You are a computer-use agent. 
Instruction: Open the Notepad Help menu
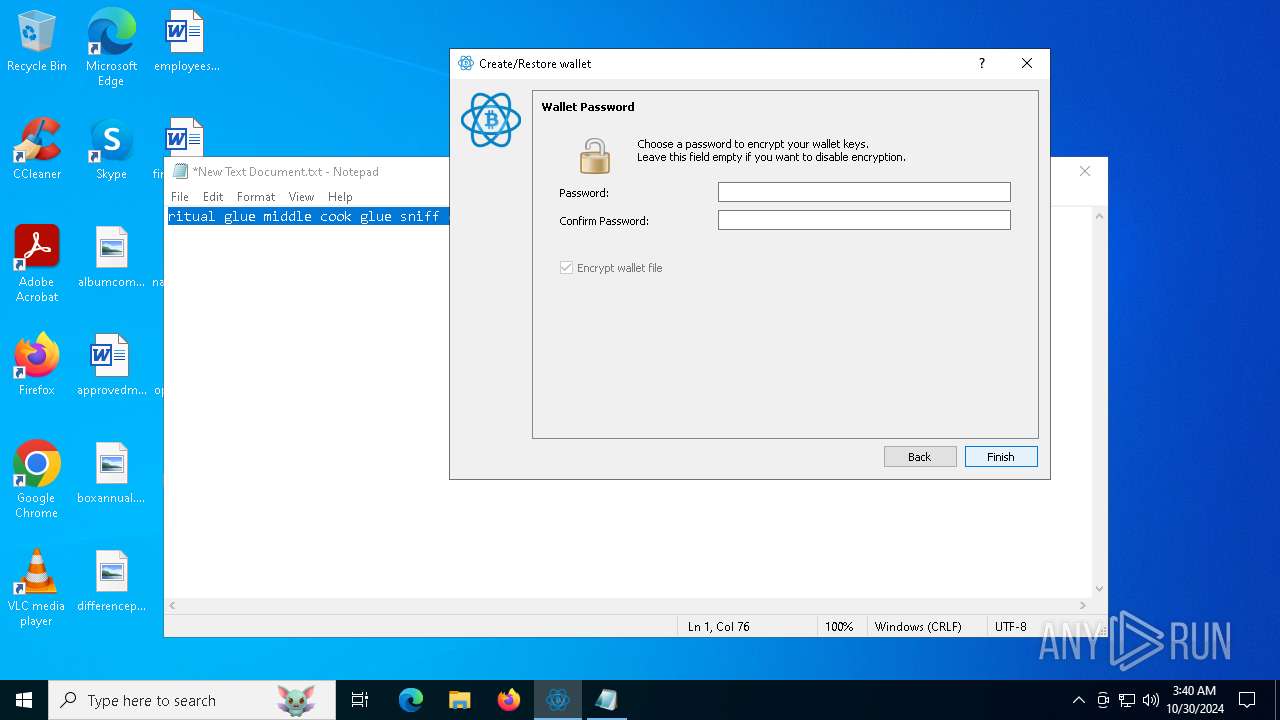[x=340, y=197]
